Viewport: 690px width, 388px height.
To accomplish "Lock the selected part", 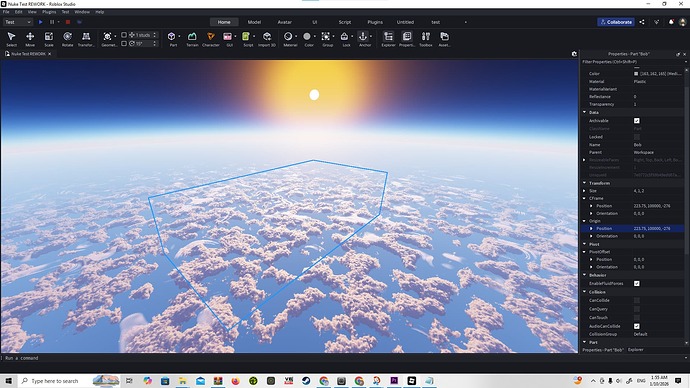I will 345,39.
